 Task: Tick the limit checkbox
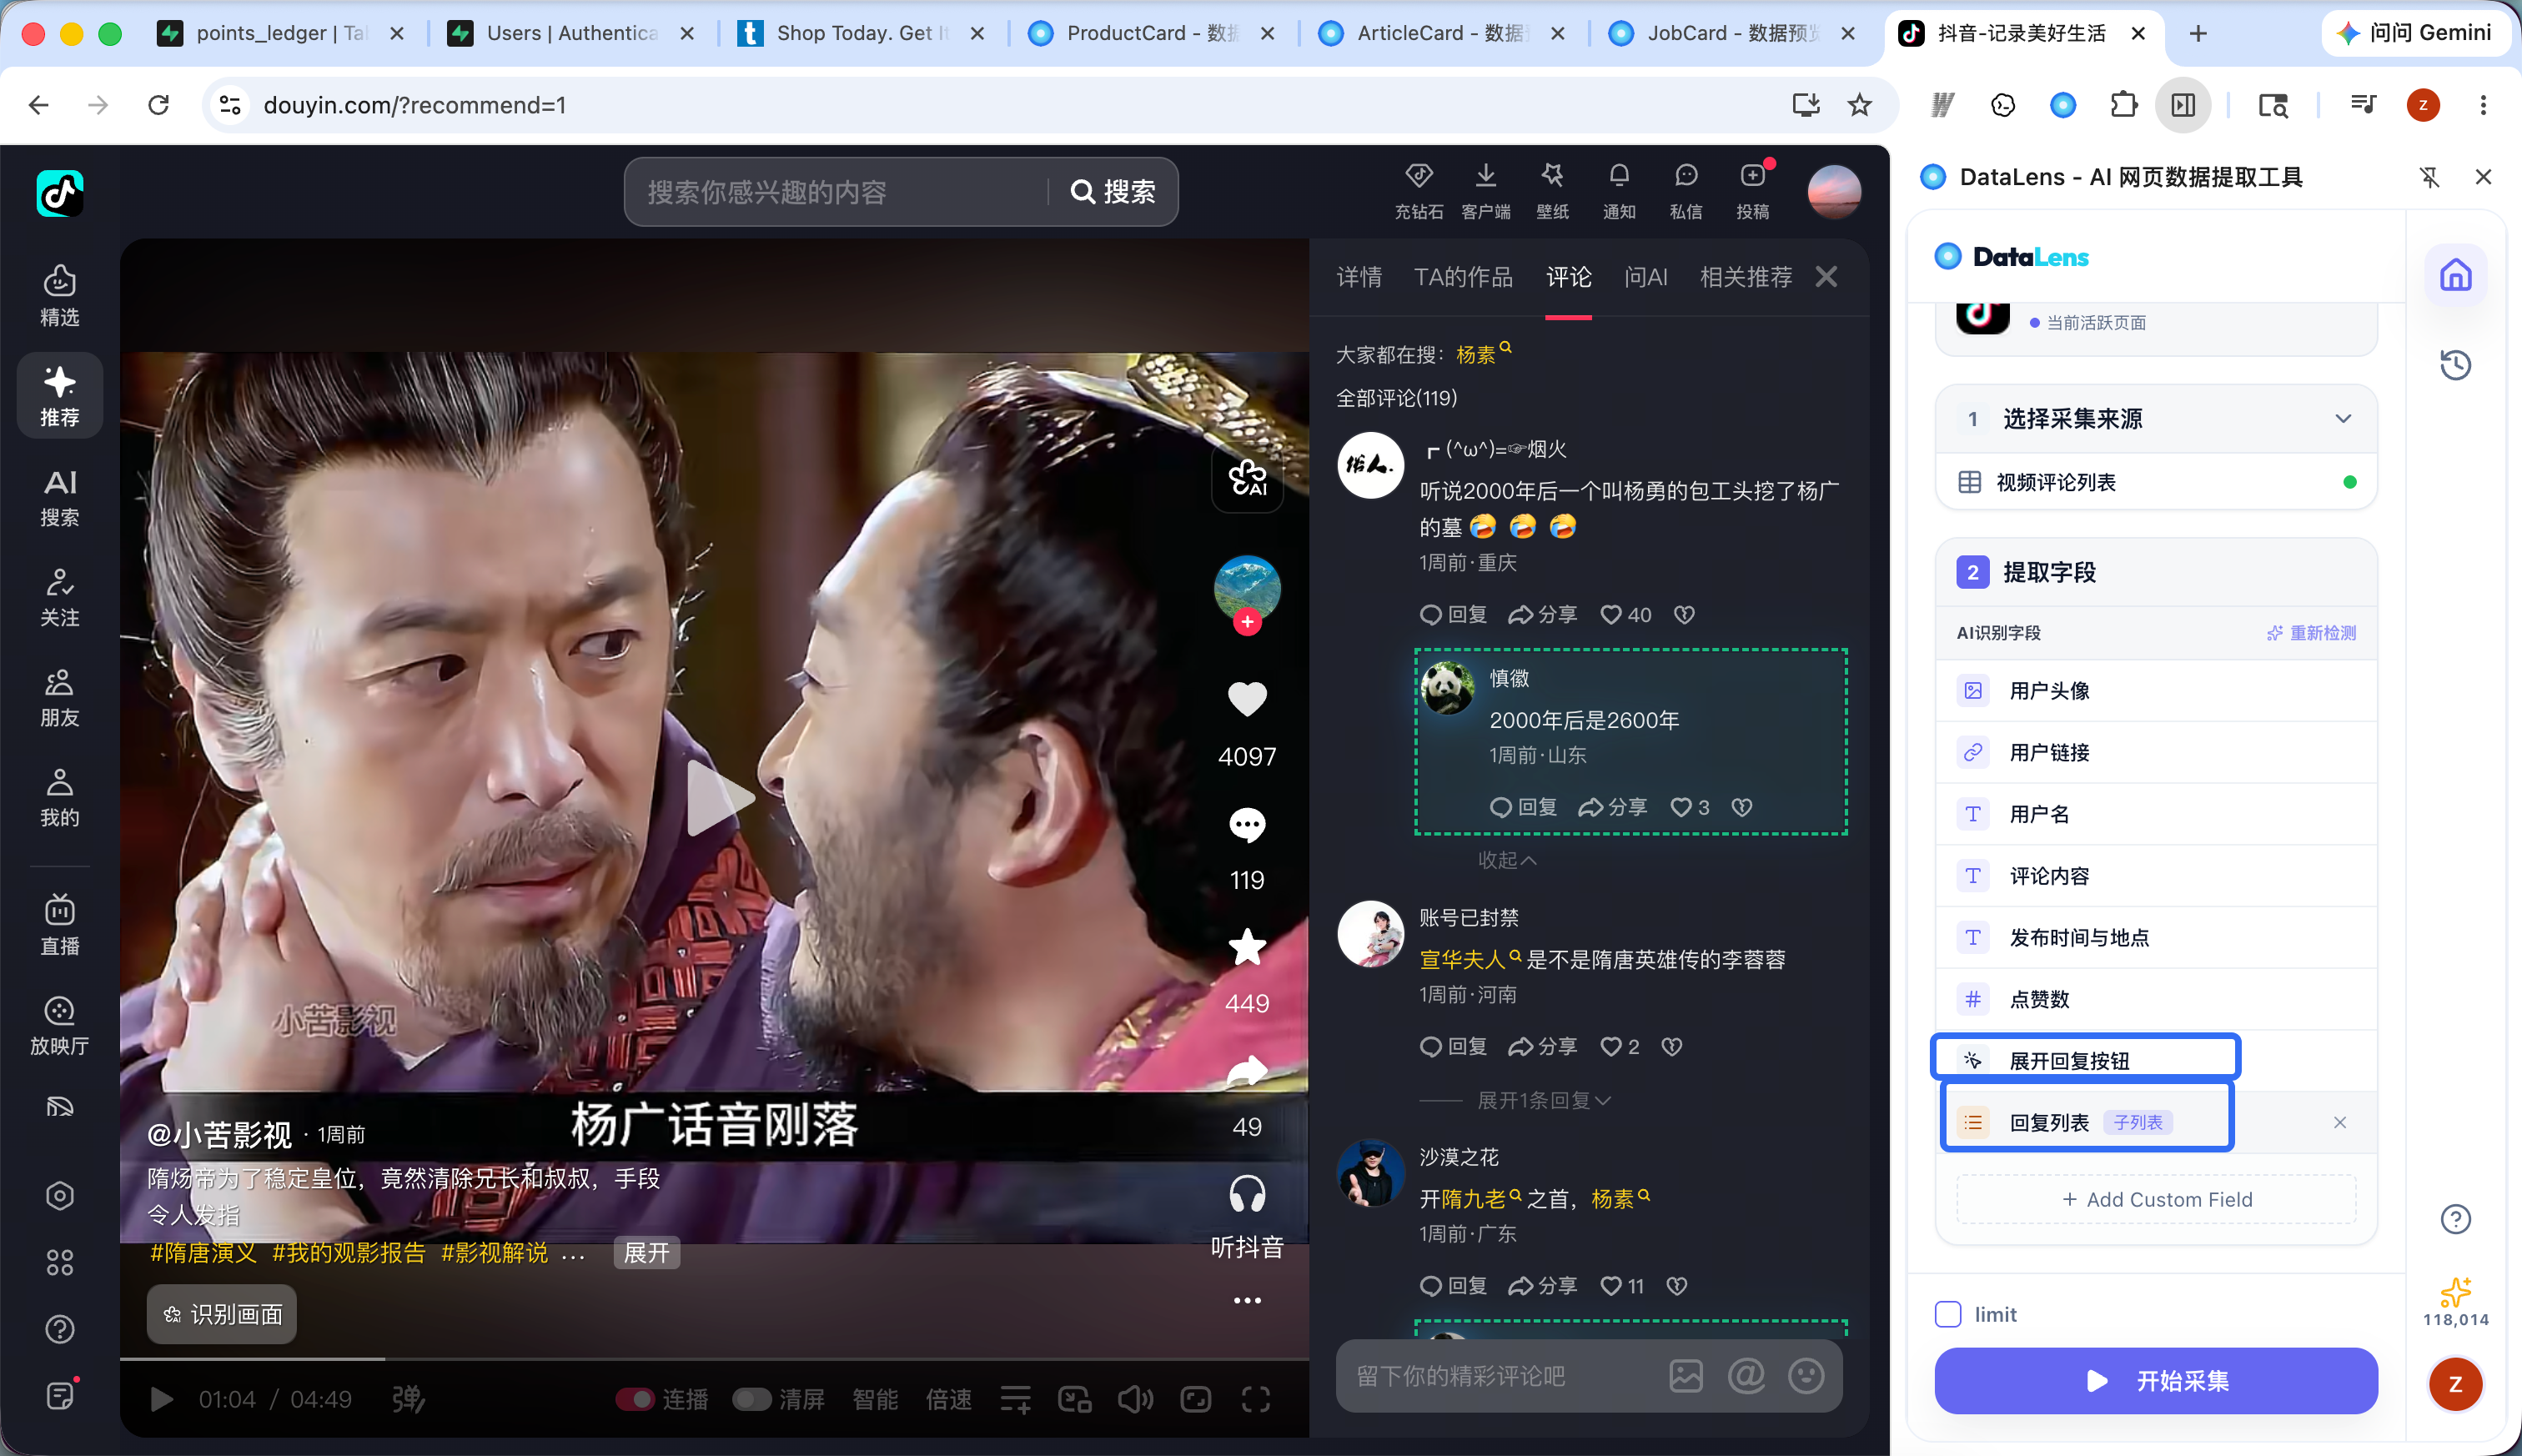coord(1948,1314)
